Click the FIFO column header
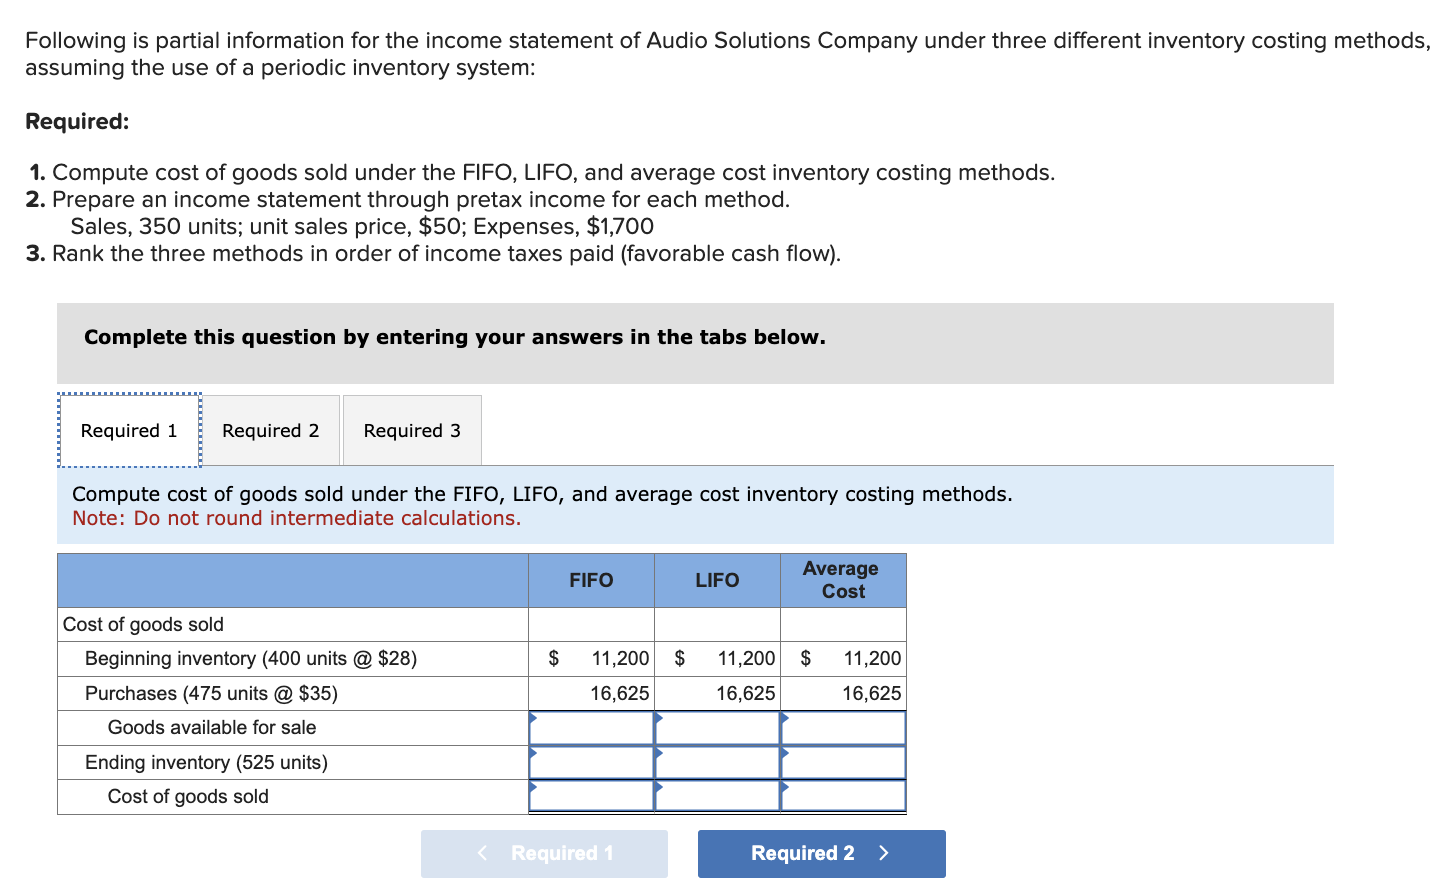 [x=591, y=580]
